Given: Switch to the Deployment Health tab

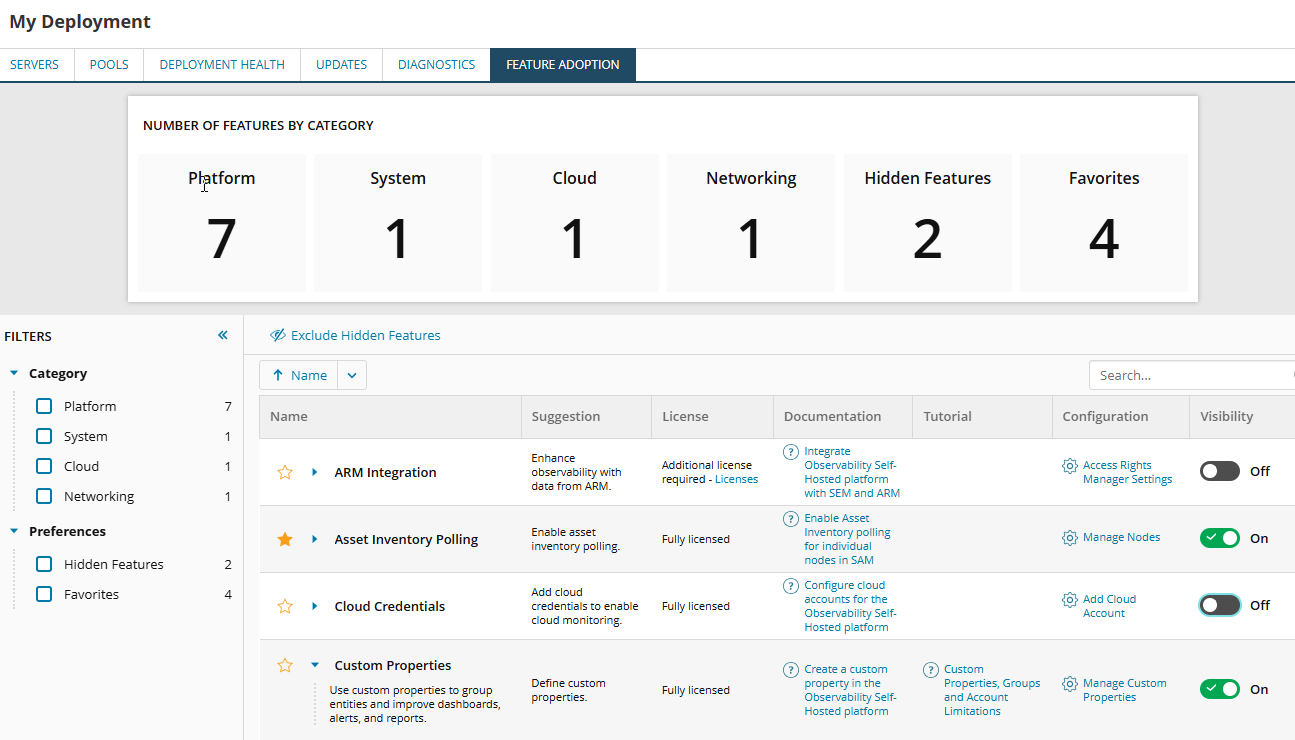Looking at the screenshot, I should 222,65.
